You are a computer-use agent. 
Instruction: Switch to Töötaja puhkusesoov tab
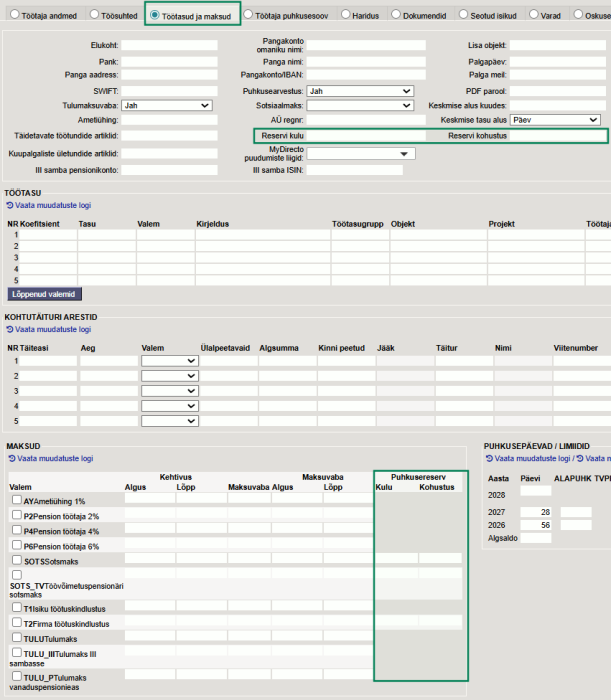(248, 14)
